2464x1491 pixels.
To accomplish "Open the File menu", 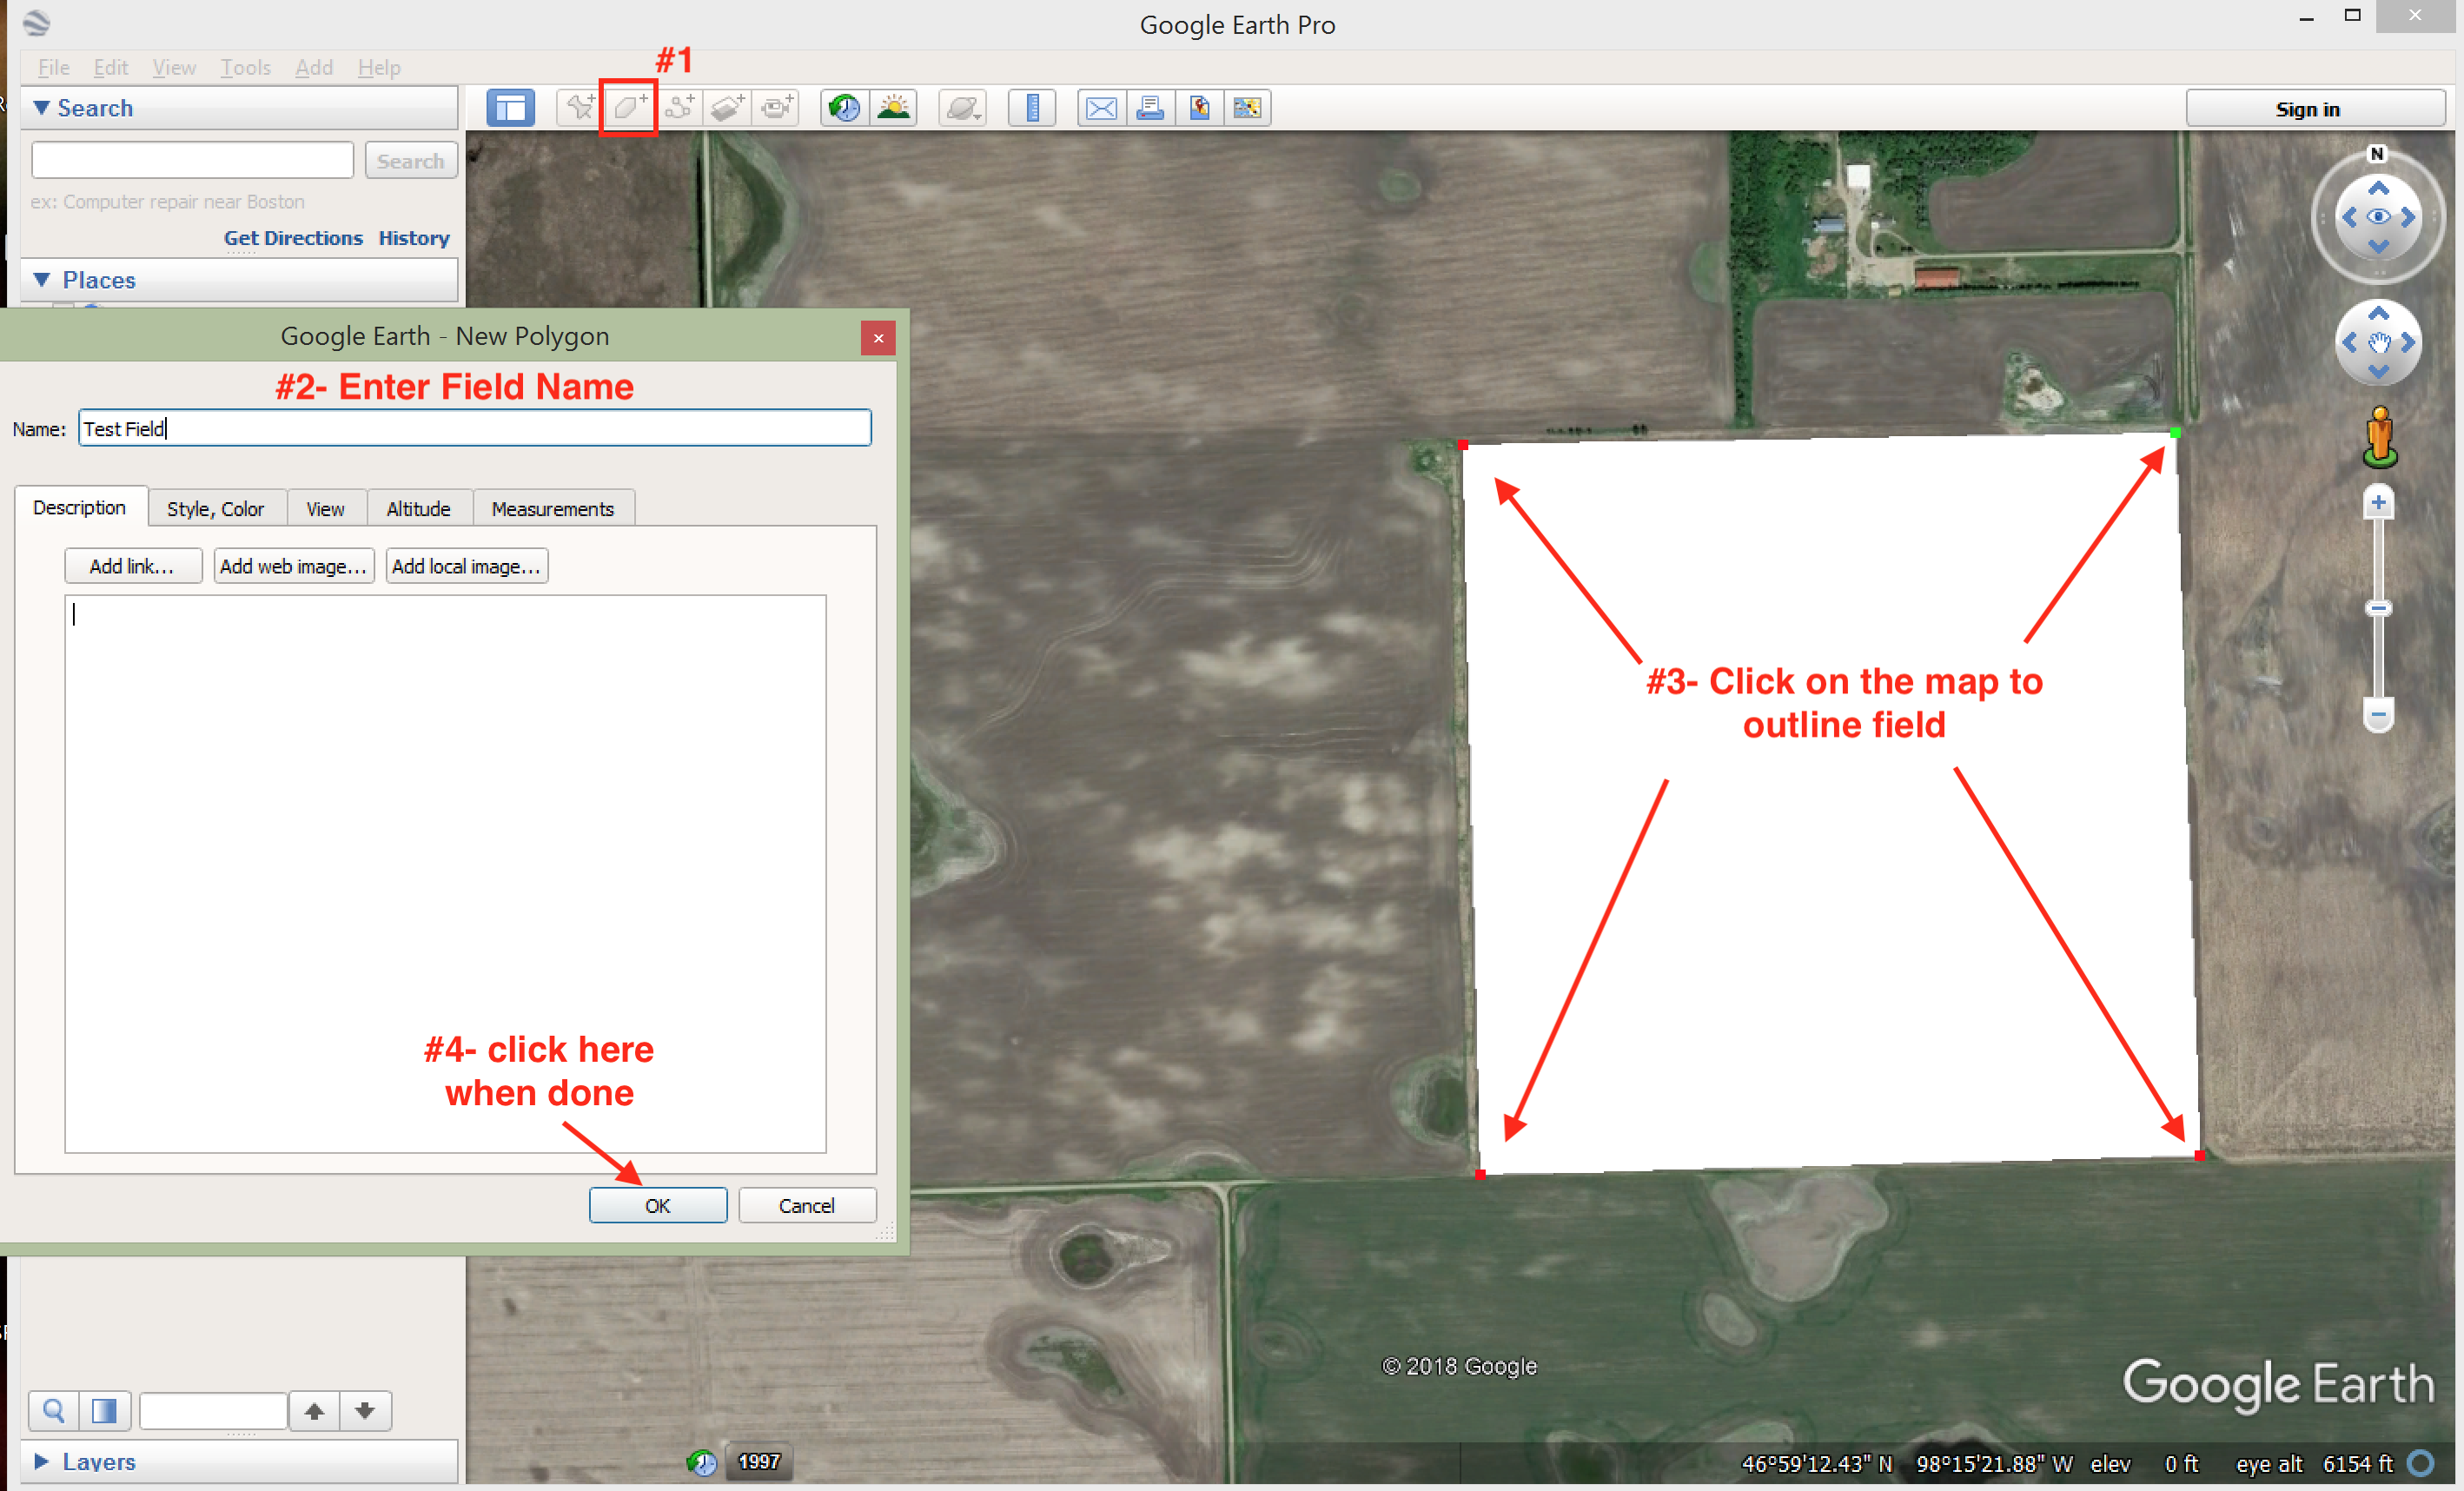I will coord(54,67).
